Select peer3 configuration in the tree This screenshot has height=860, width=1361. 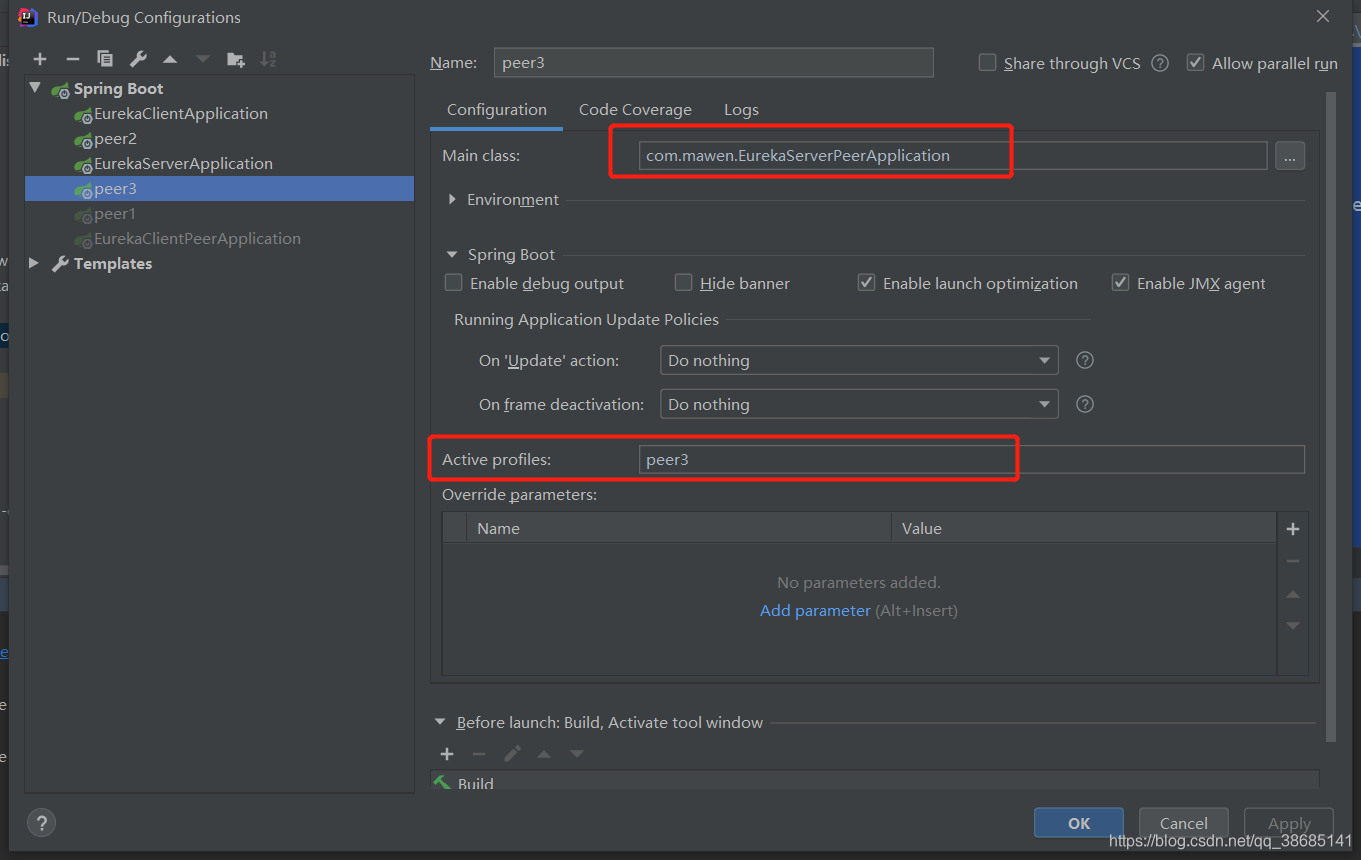(x=219, y=188)
